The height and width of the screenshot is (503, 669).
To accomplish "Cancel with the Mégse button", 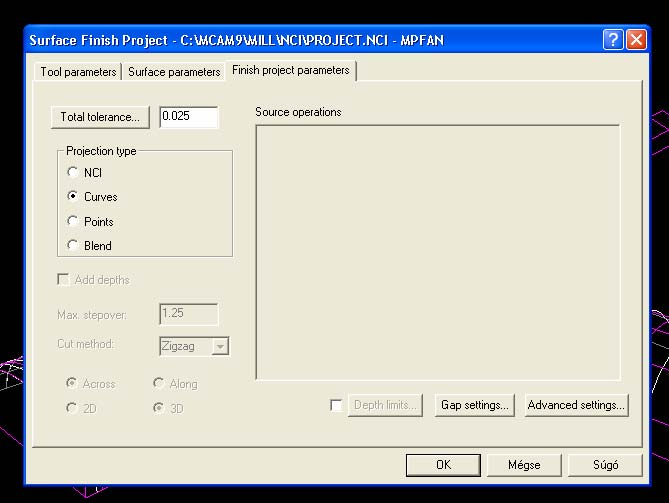I will (x=524, y=465).
